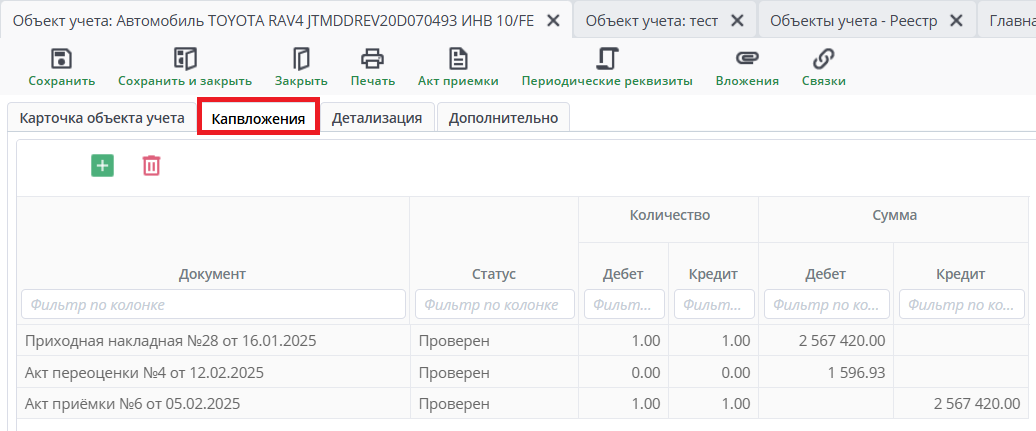Viewport: 1036px width, 431px height.
Task: Switch to Карточка объекта учета tab
Action: [102, 118]
